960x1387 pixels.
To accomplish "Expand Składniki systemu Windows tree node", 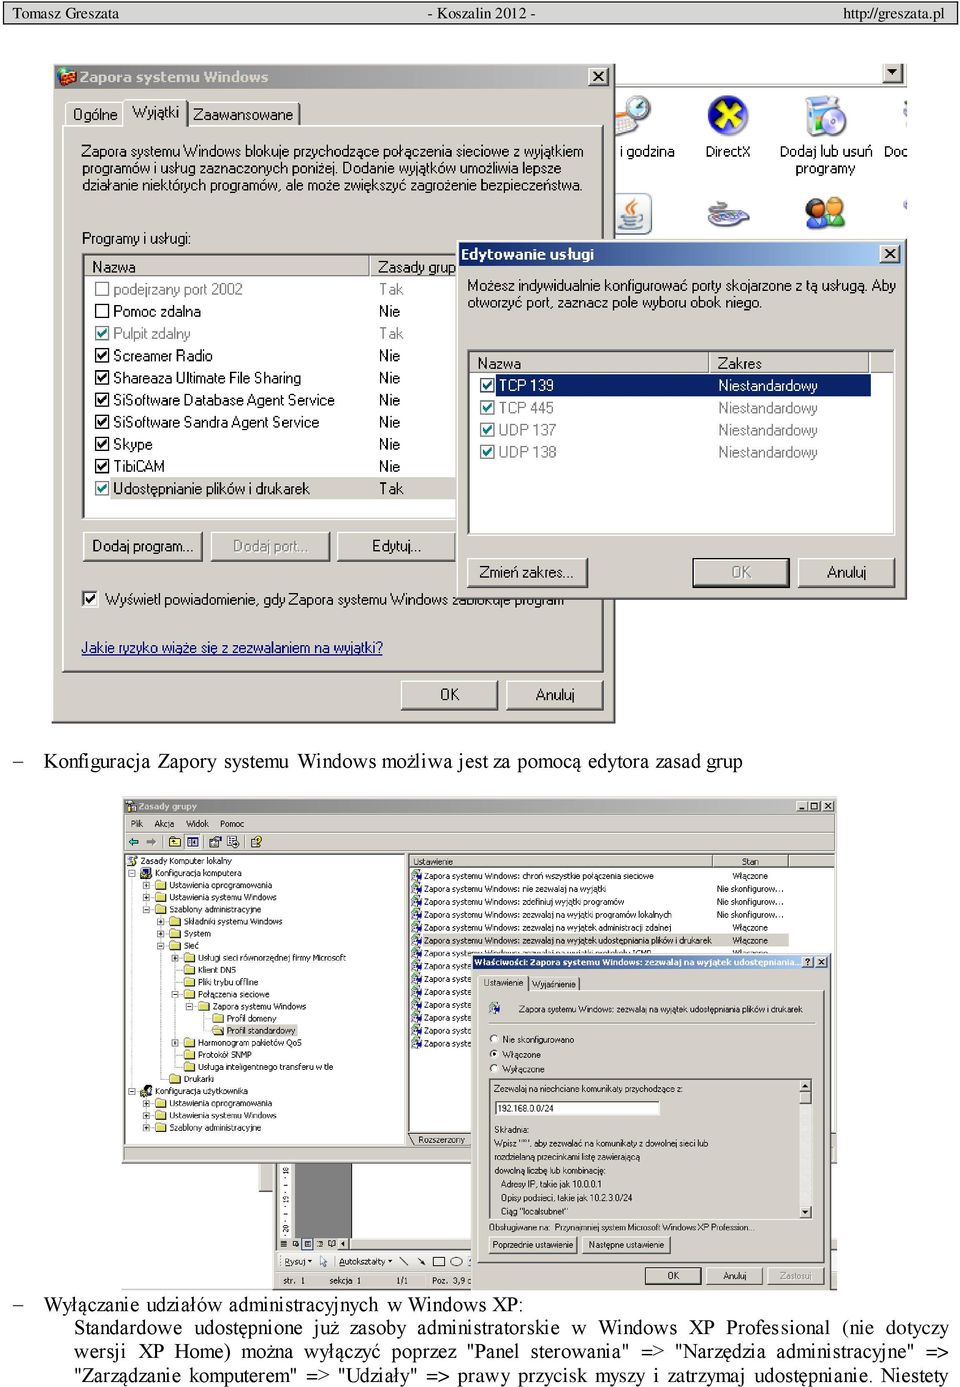I will pyautogui.click(x=160, y=921).
